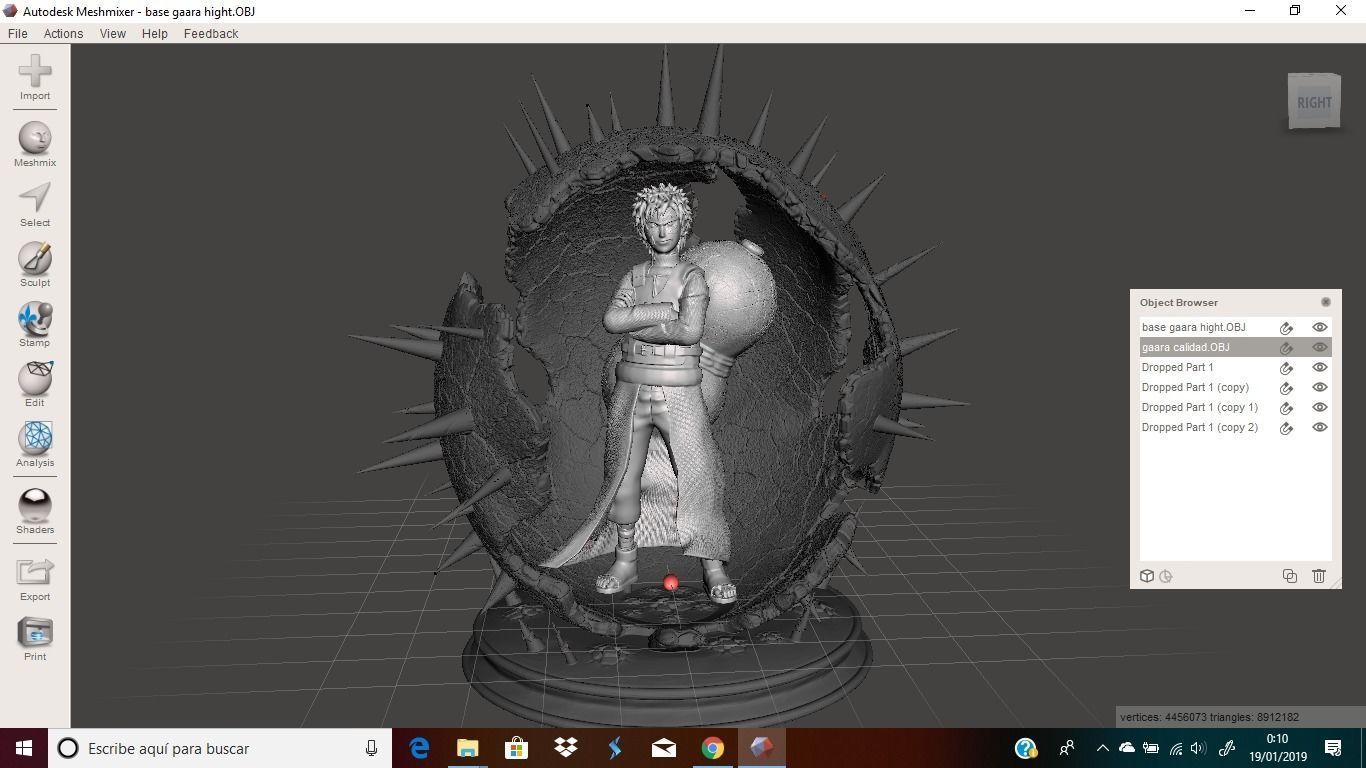Open the Analysis tool
The width and height of the screenshot is (1366, 768).
tap(35, 444)
